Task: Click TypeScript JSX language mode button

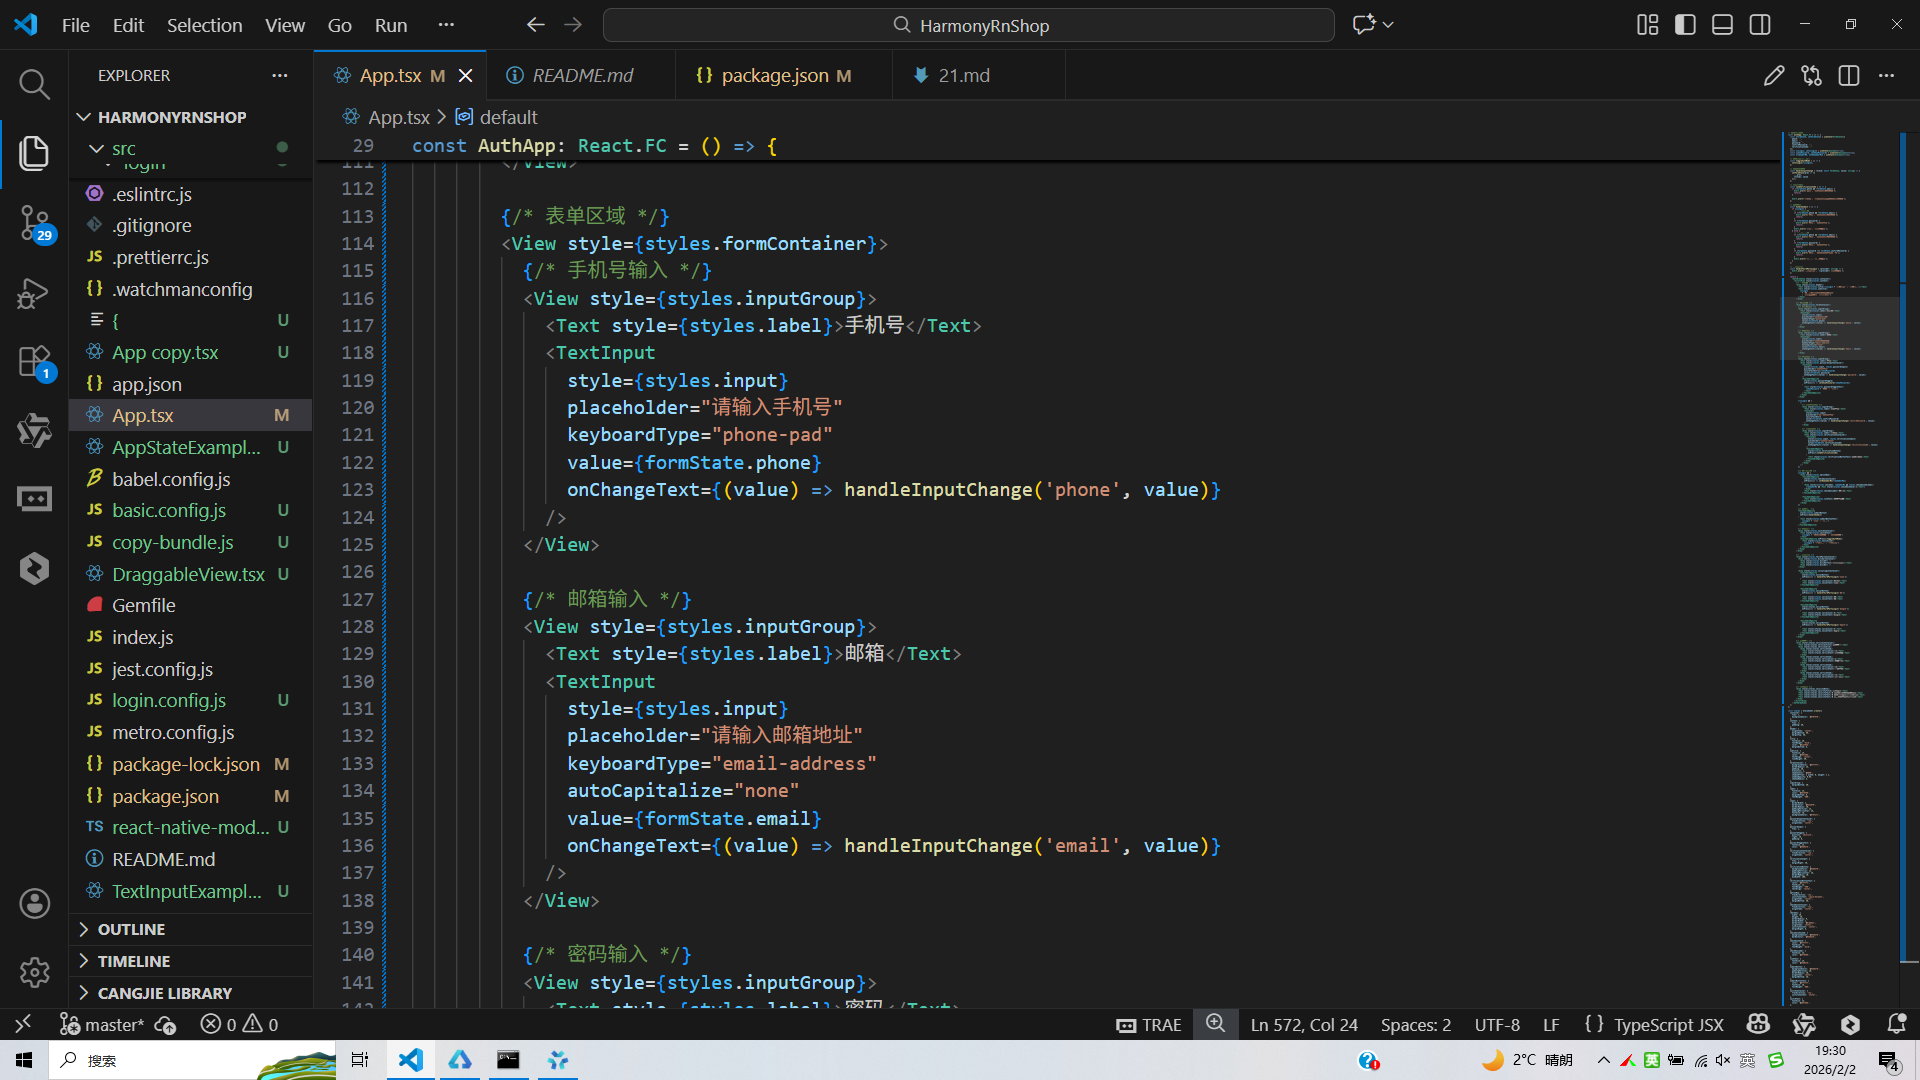Action: [x=1668, y=1024]
